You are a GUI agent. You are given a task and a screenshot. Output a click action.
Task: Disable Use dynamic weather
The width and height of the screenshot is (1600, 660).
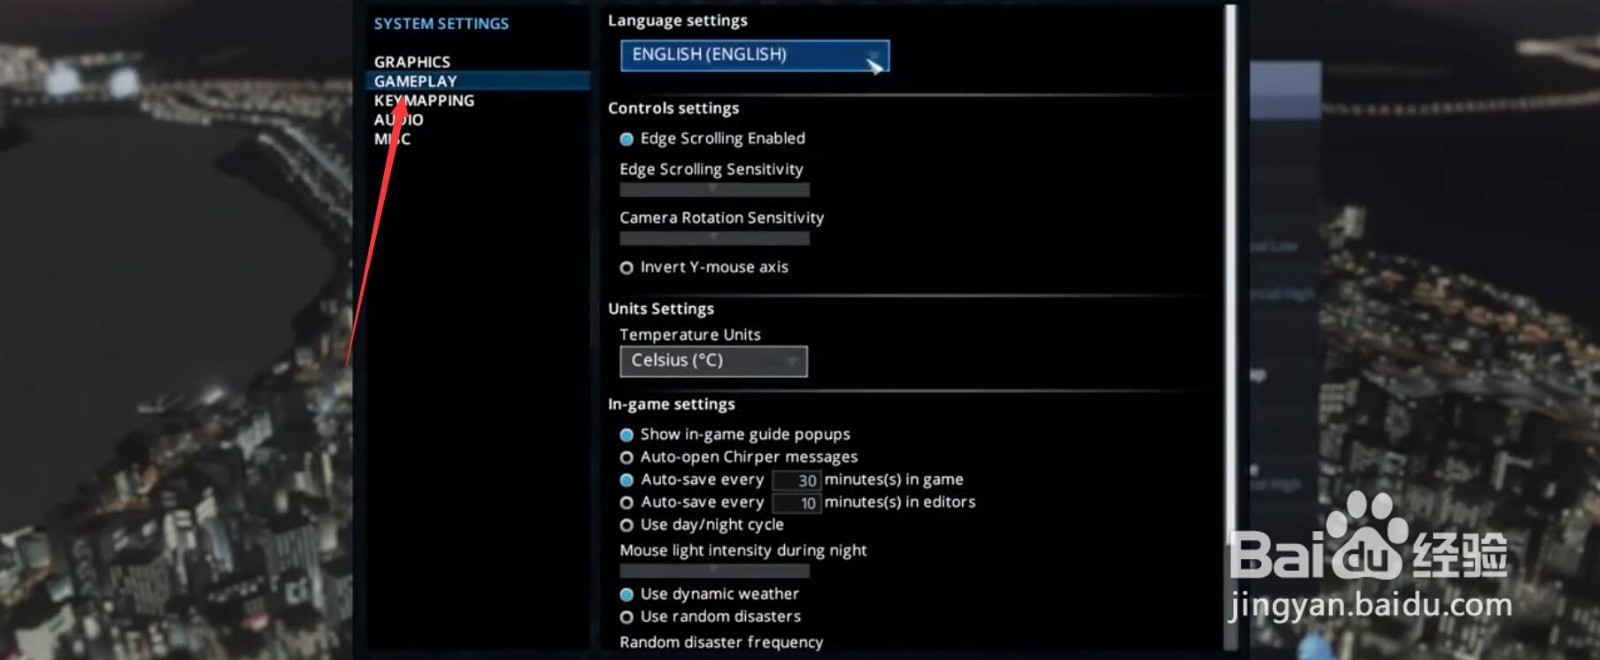(627, 595)
